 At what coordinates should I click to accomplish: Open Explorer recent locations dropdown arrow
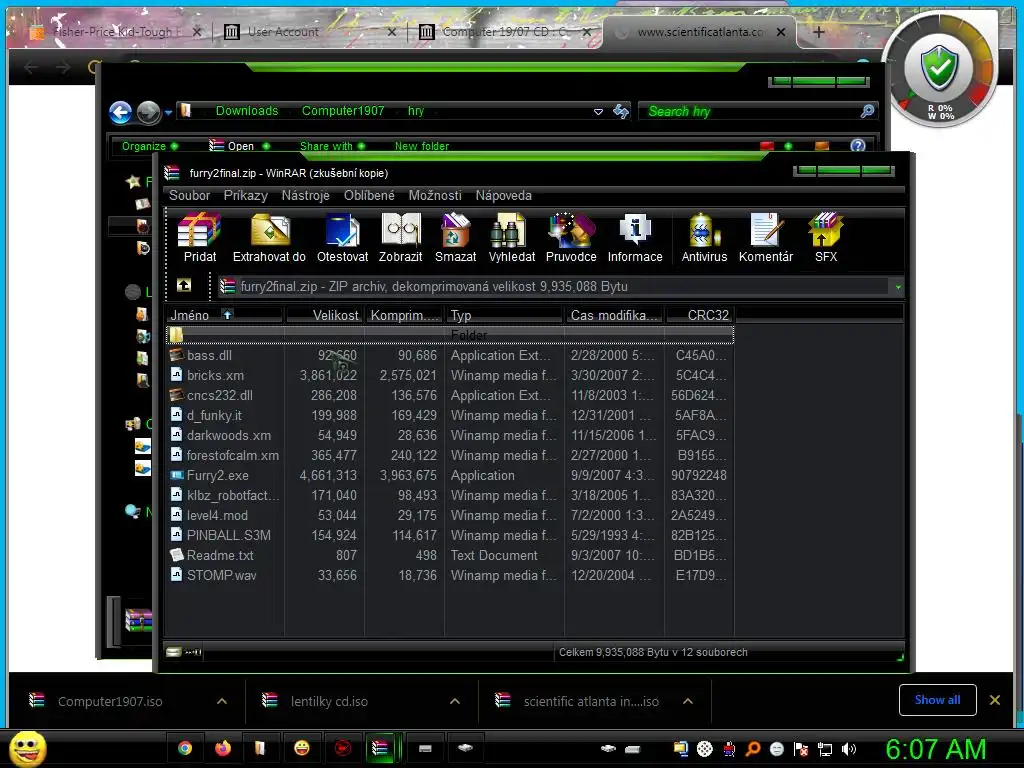[x=168, y=112]
